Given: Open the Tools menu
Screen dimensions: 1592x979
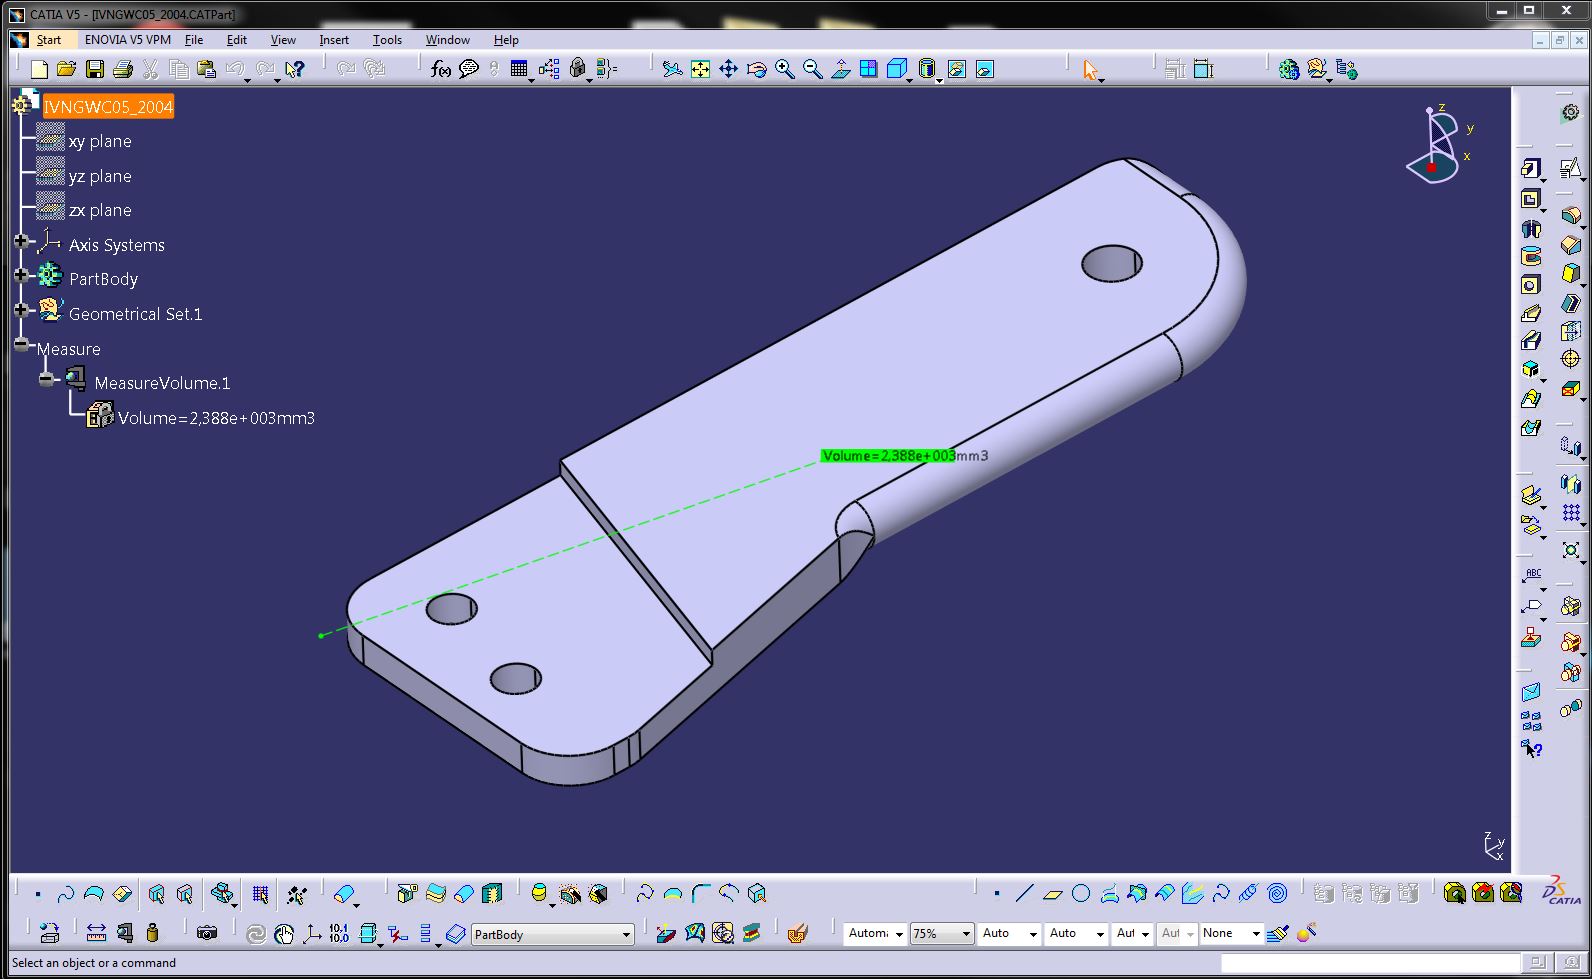Looking at the screenshot, I should pos(387,40).
